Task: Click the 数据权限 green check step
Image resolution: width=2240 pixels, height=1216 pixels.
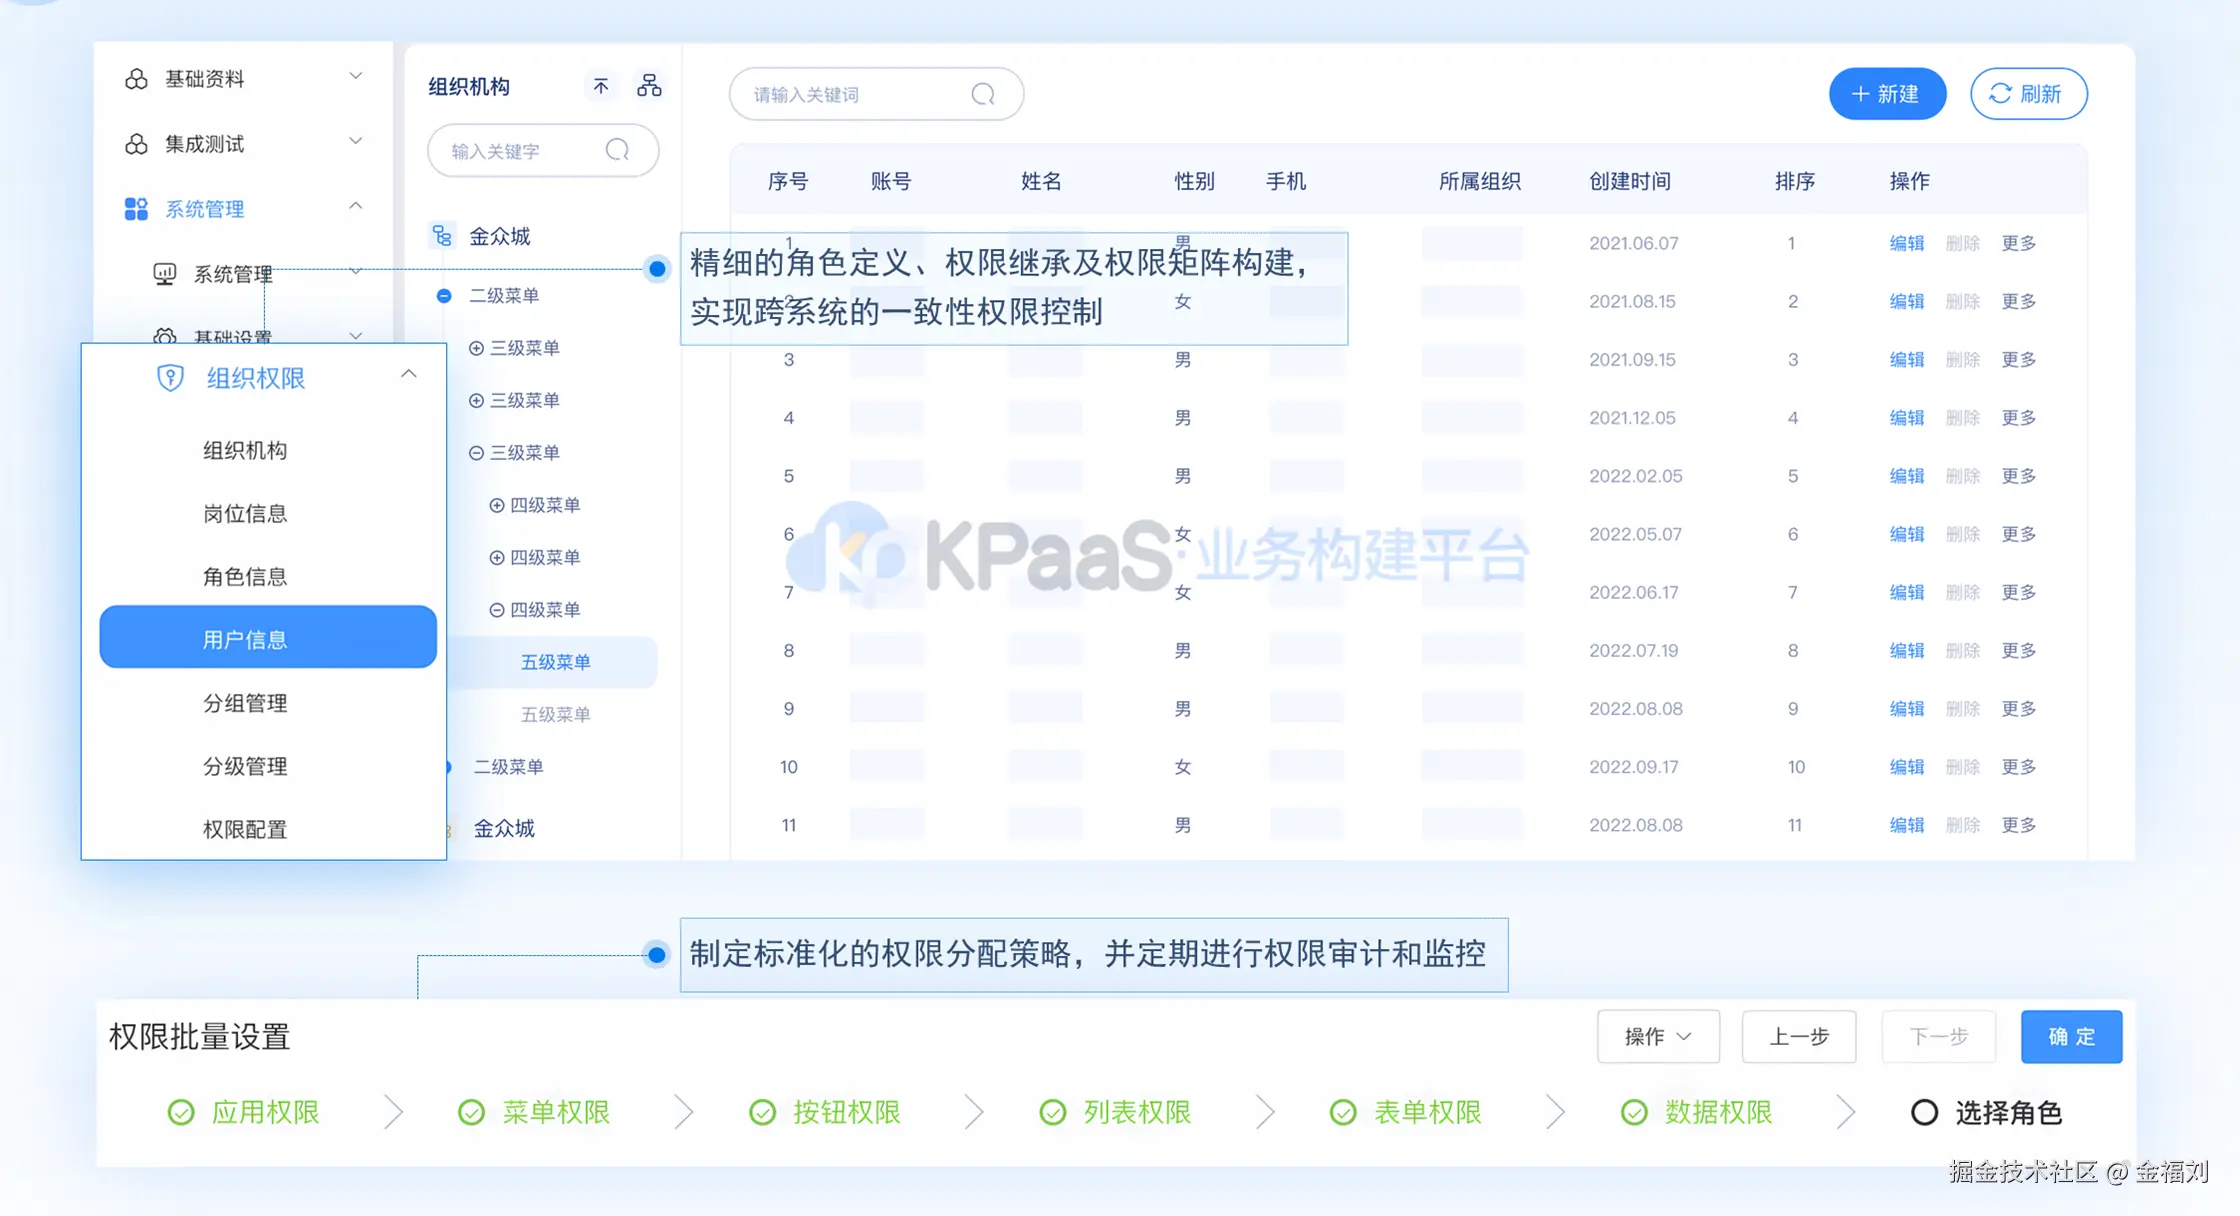Action: coord(1634,1112)
